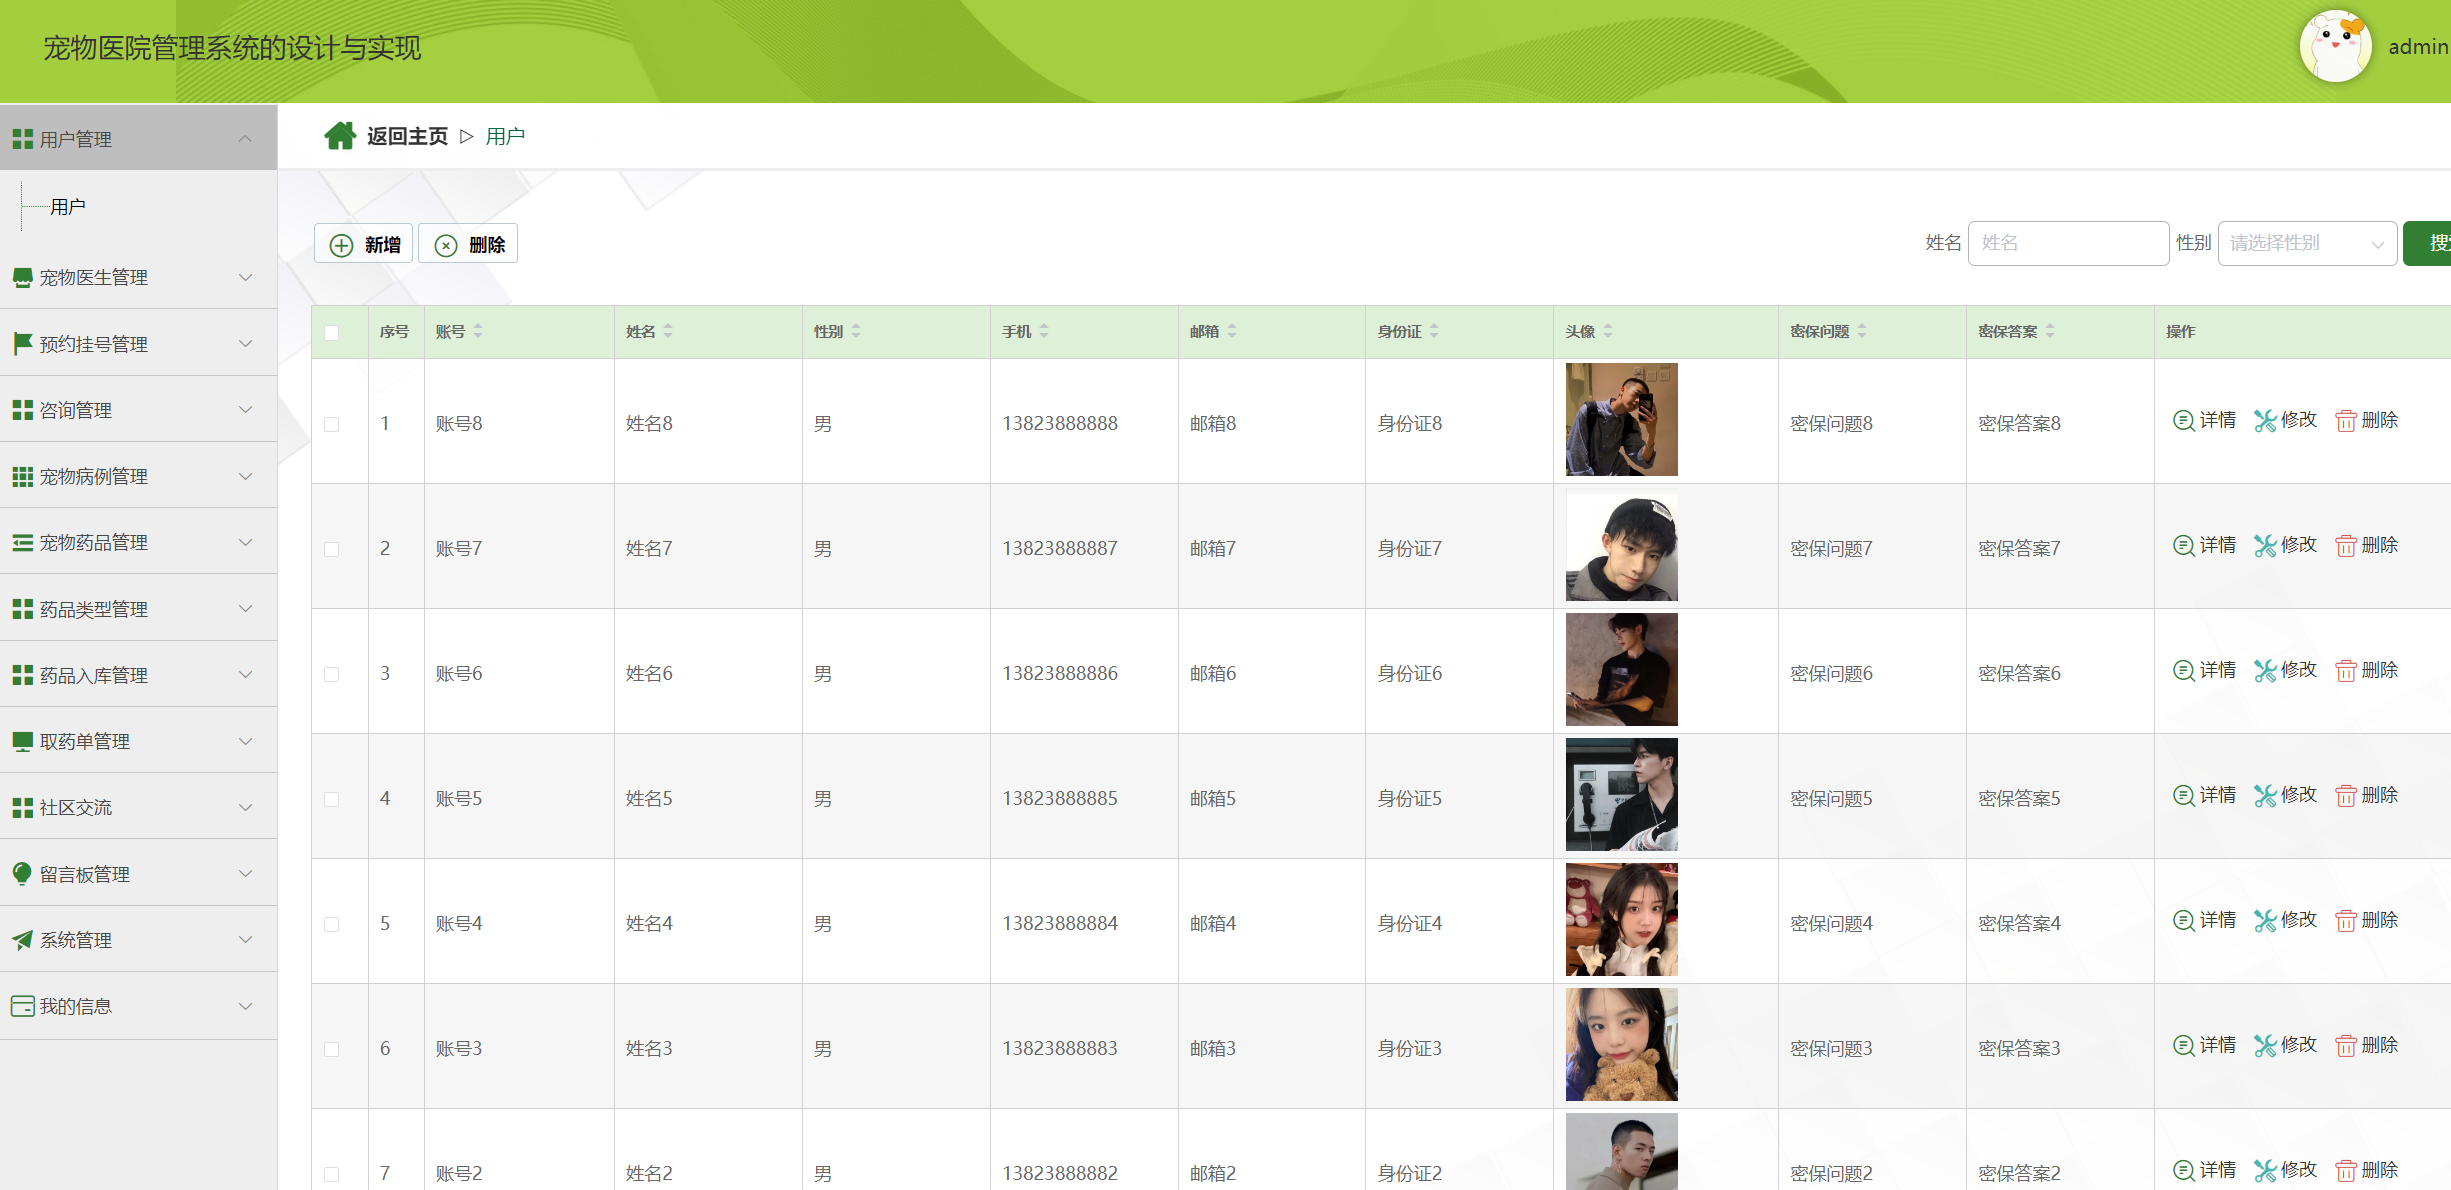Check the row checkbox for 账号4
Image resolution: width=2451 pixels, height=1190 pixels.
(332, 924)
